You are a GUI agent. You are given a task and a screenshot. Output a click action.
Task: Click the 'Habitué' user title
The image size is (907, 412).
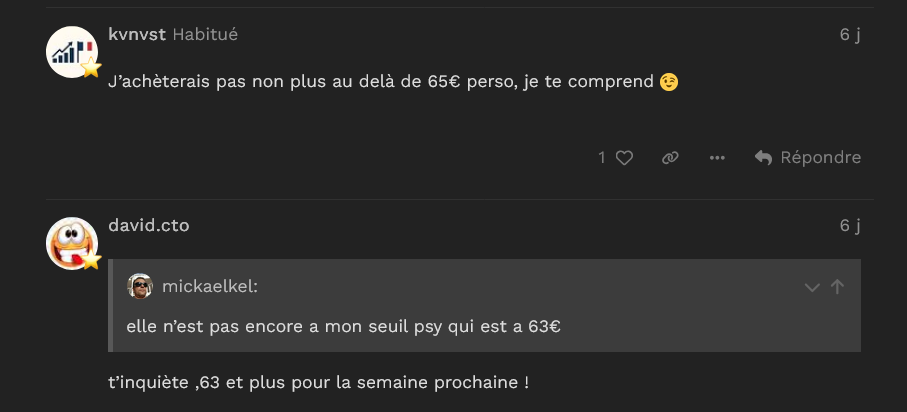point(205,34)
